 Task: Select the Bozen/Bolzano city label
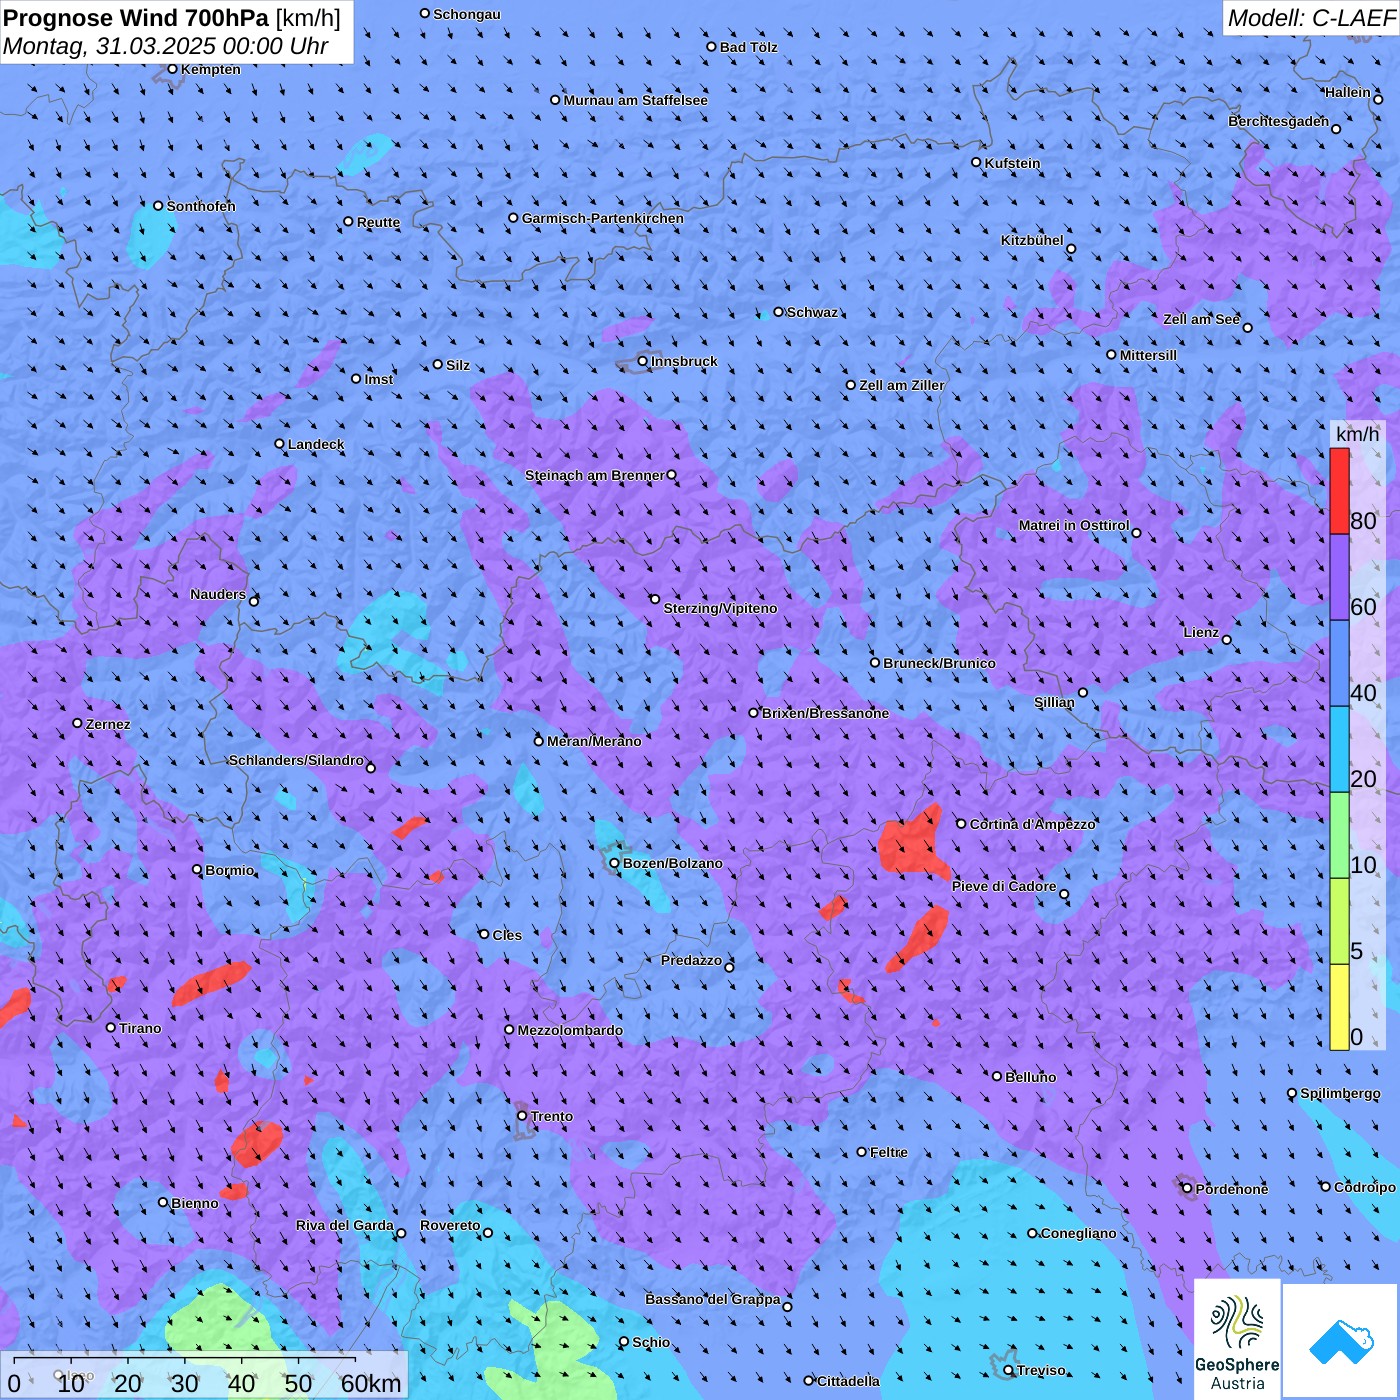pos(673,863)
